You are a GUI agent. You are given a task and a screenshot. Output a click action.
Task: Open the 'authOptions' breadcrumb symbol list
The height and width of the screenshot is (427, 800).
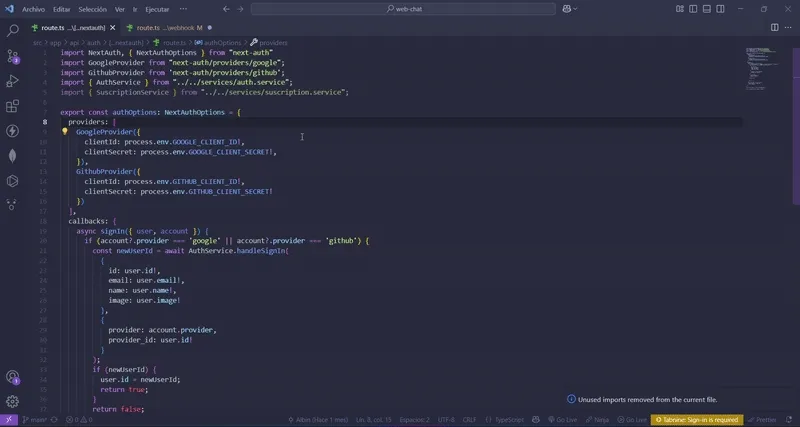pyautogui.click(x=218, y=43)
